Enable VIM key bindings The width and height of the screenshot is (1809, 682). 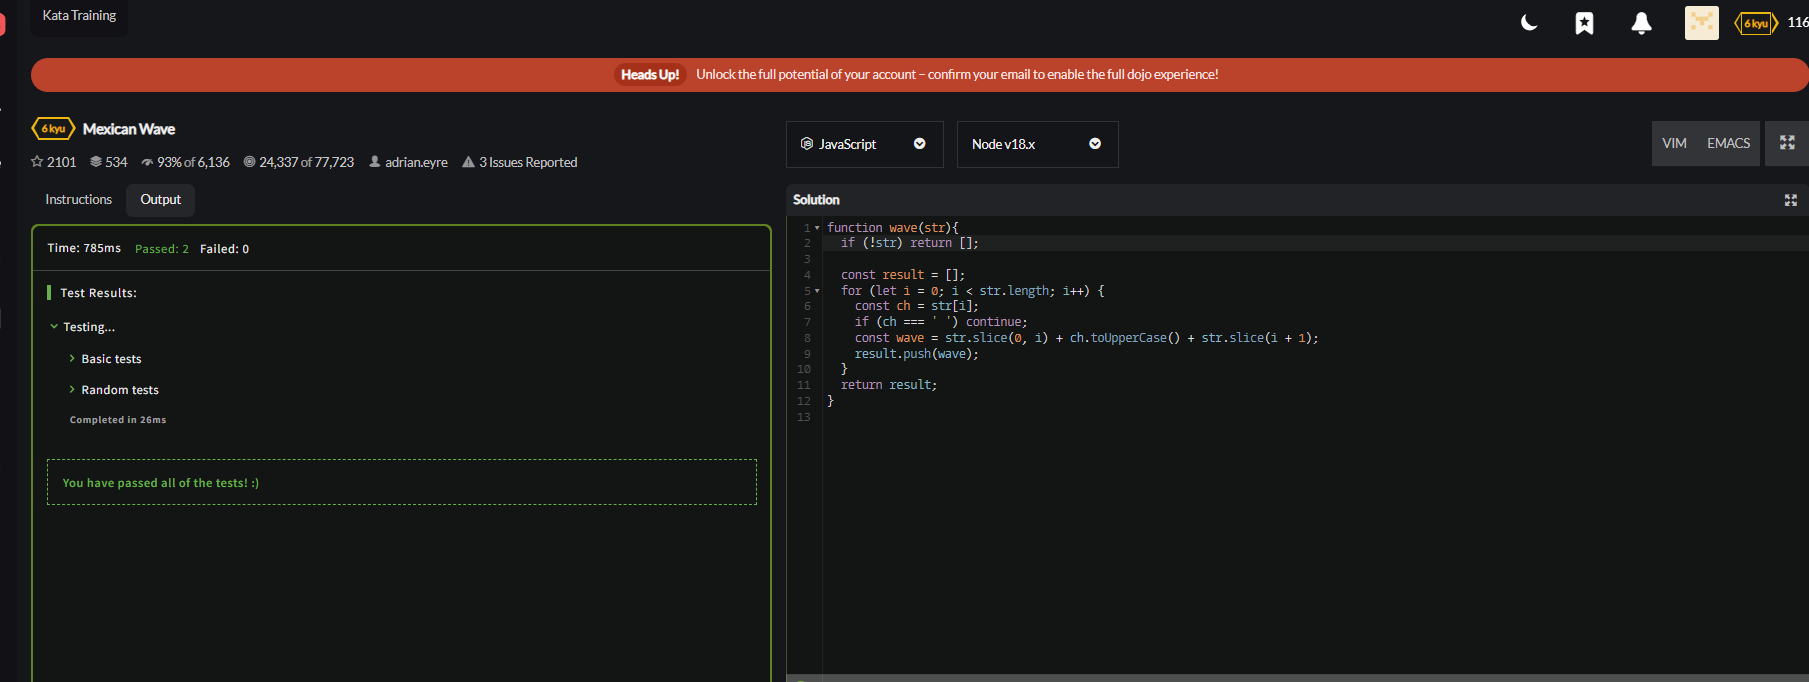pyautogui.click(x=1674, y=143)
